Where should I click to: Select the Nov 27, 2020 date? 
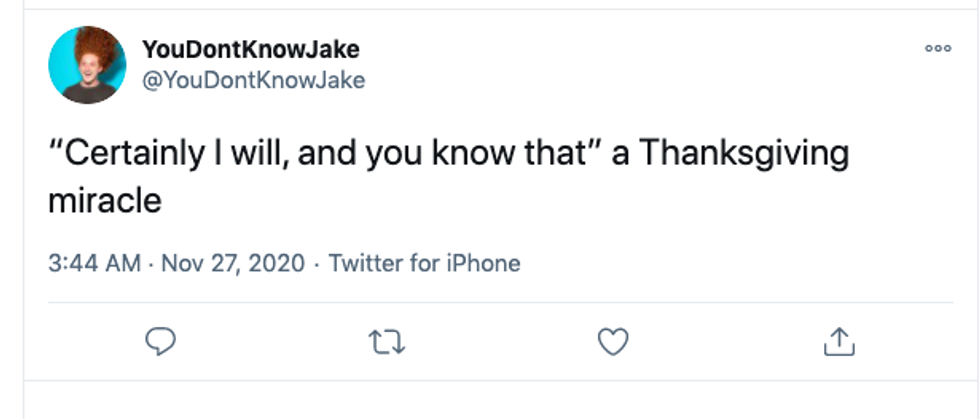(x=233, y=263)
